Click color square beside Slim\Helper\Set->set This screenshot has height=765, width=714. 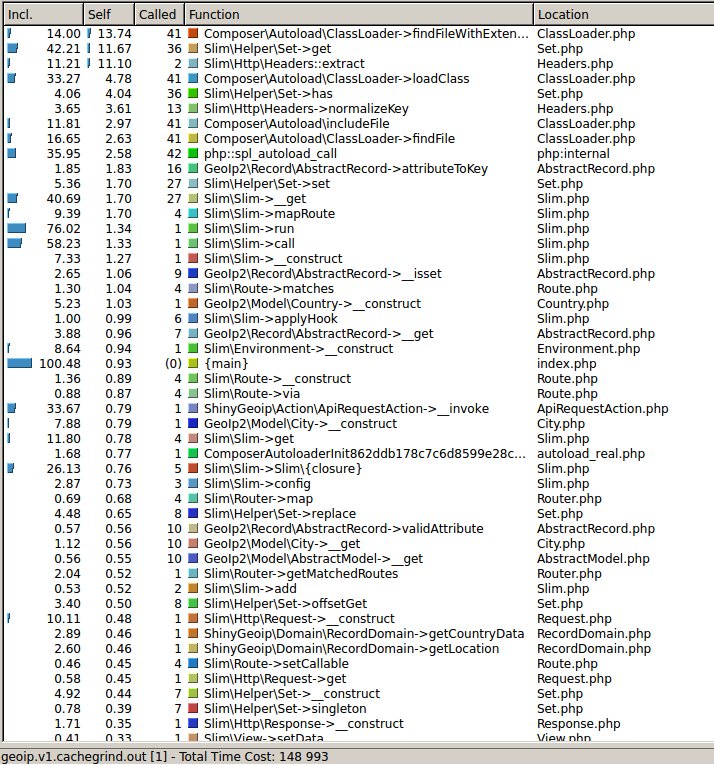[x=193, y=183]
